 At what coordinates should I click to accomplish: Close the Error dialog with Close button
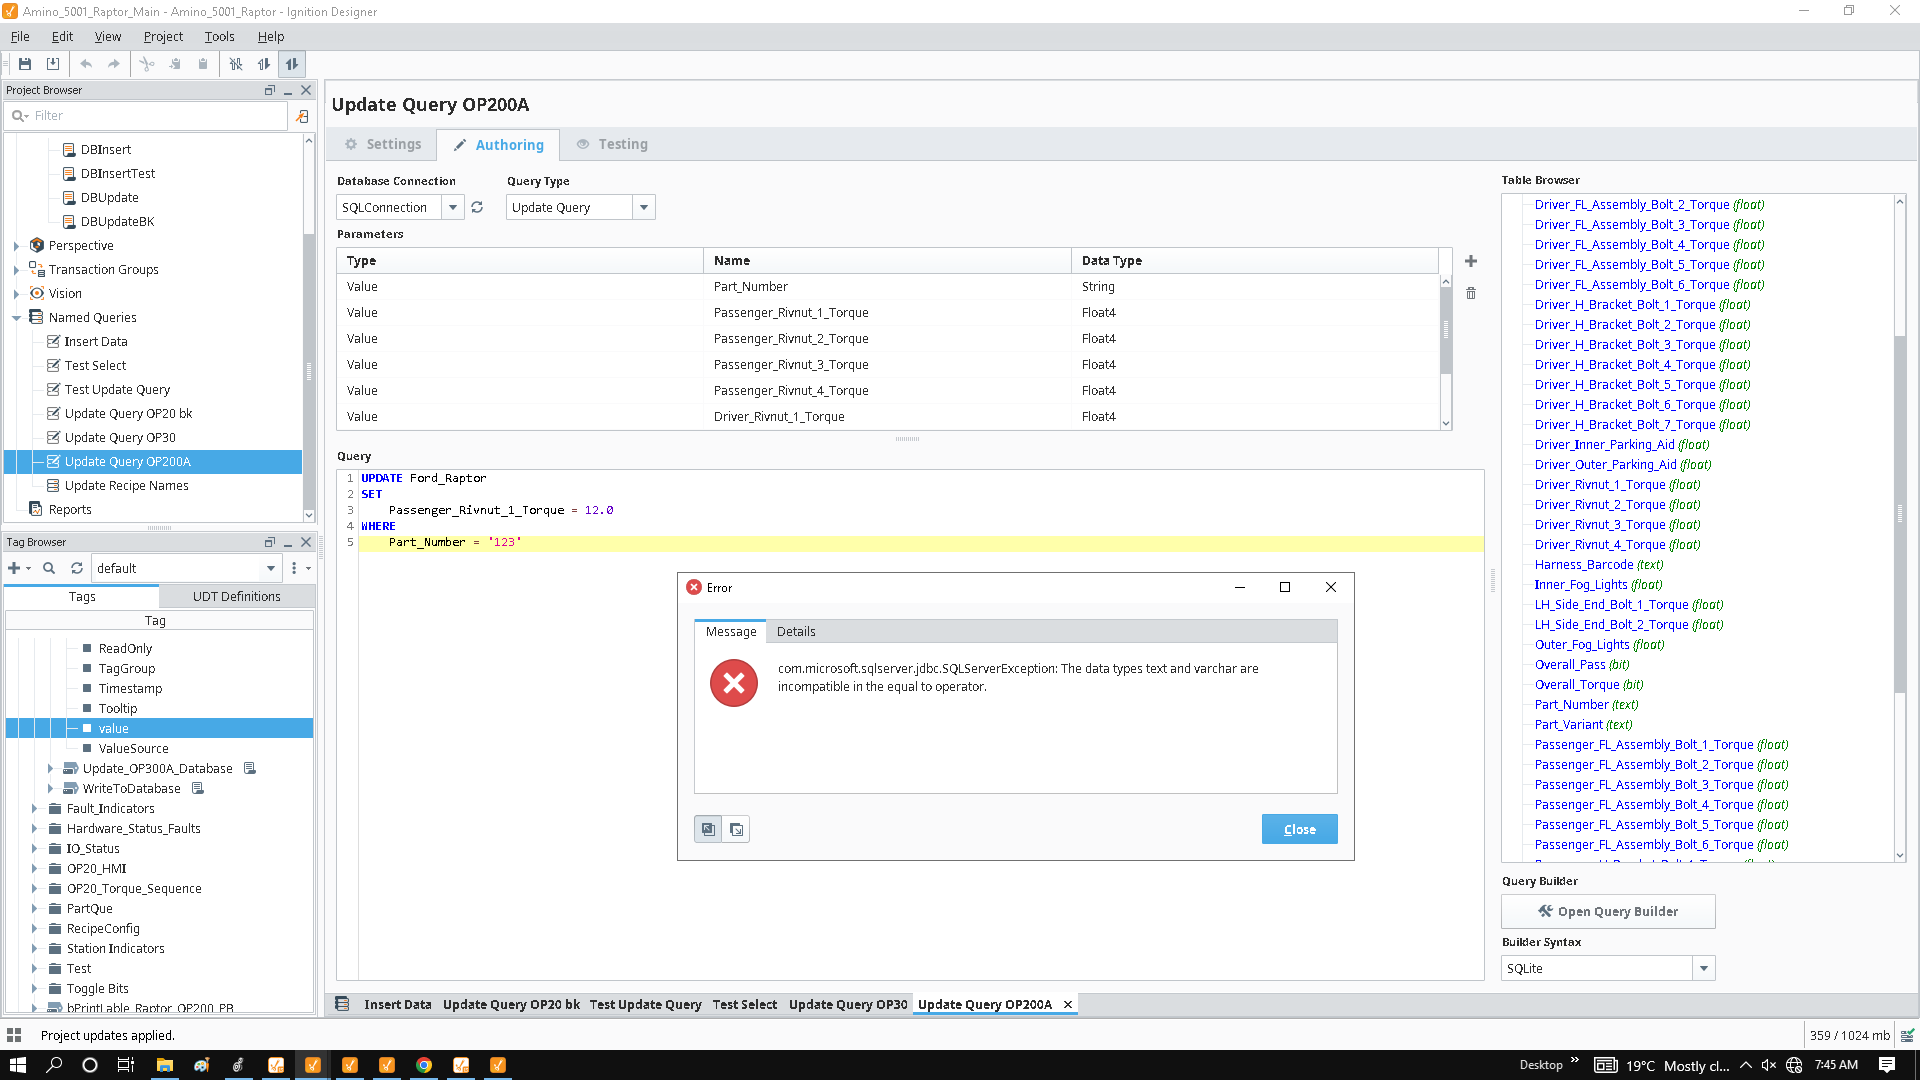point(1299,829)
